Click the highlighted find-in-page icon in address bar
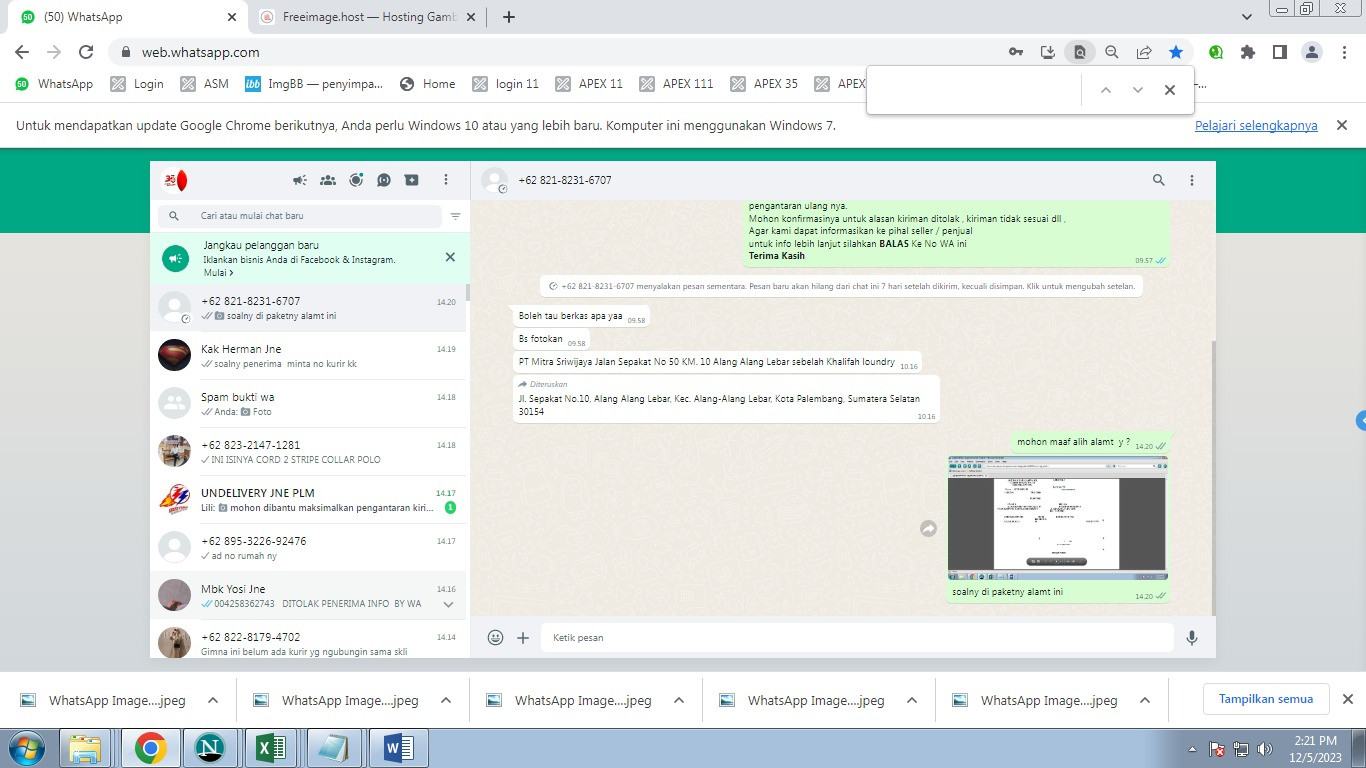 pyautogui.click(x=1080, y=52)
